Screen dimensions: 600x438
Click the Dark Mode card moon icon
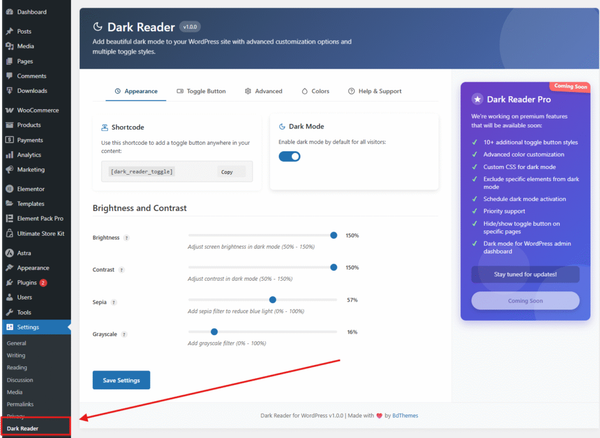pyautogui.click(x=282, y=127)
